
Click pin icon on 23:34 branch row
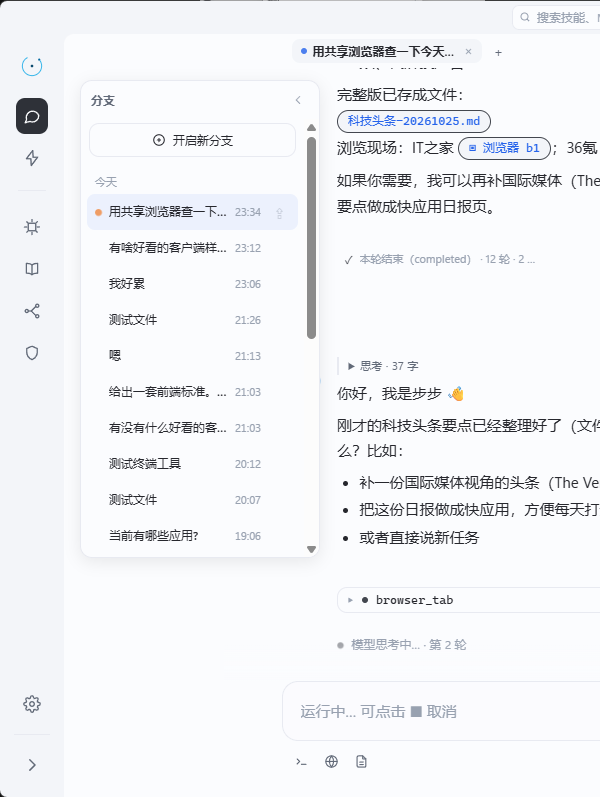(x=279, y=213)
